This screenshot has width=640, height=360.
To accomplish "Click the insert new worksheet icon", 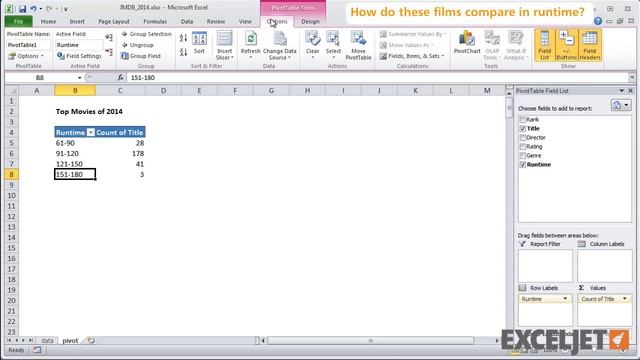I will click(91, 340).
